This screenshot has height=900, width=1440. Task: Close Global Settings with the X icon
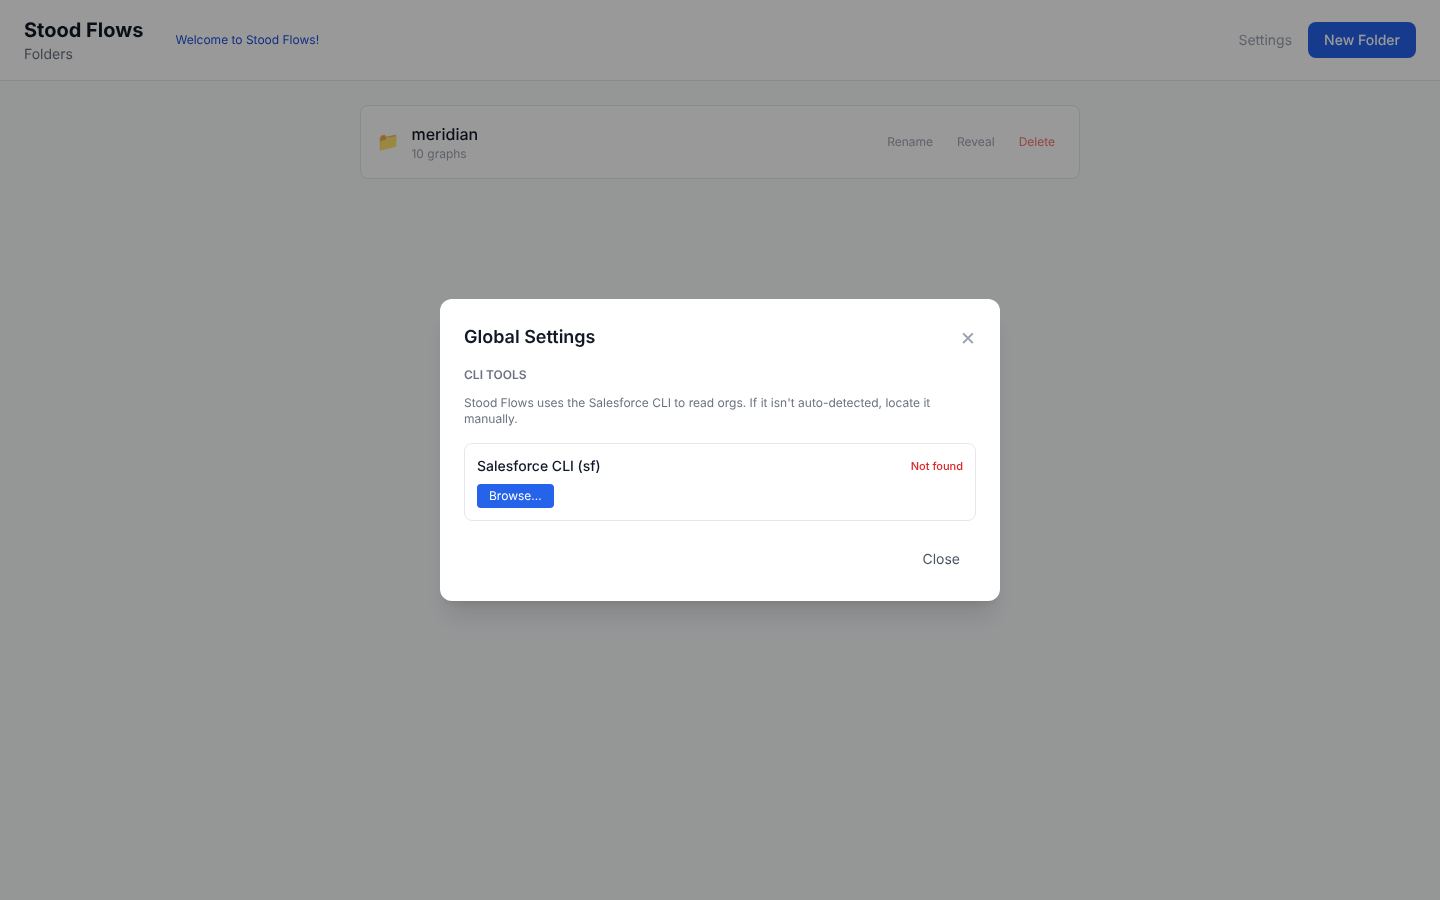pyautogui.click(x=967, y=338)
